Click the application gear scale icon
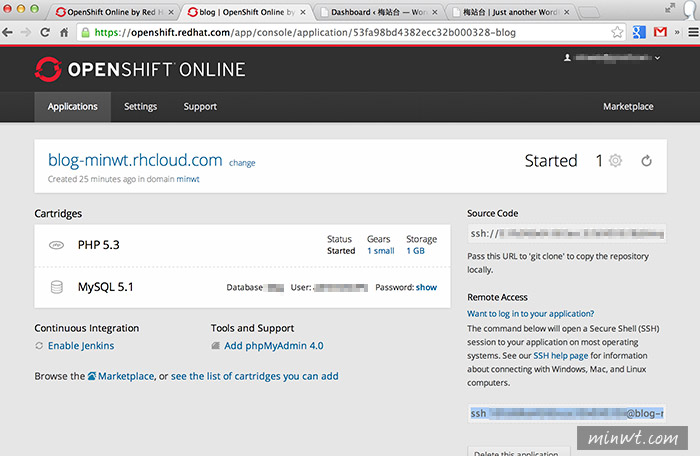This screenshot has width=700, height=456. (x=615, y=160)
